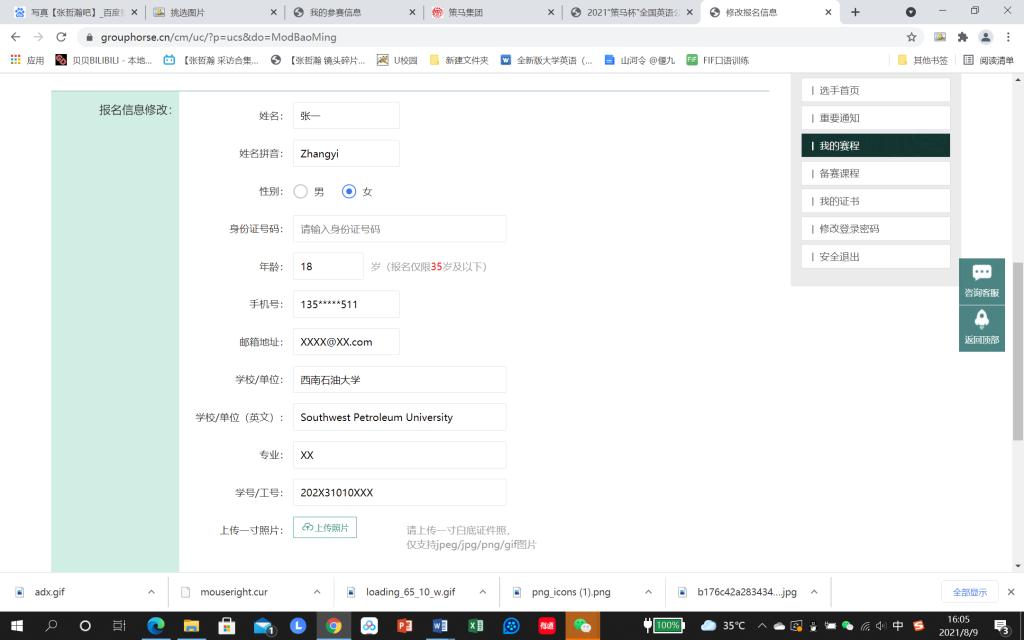1024x640 pixels.
Task: Open the browser extensions puzzle icon
Action: [962, 37]
